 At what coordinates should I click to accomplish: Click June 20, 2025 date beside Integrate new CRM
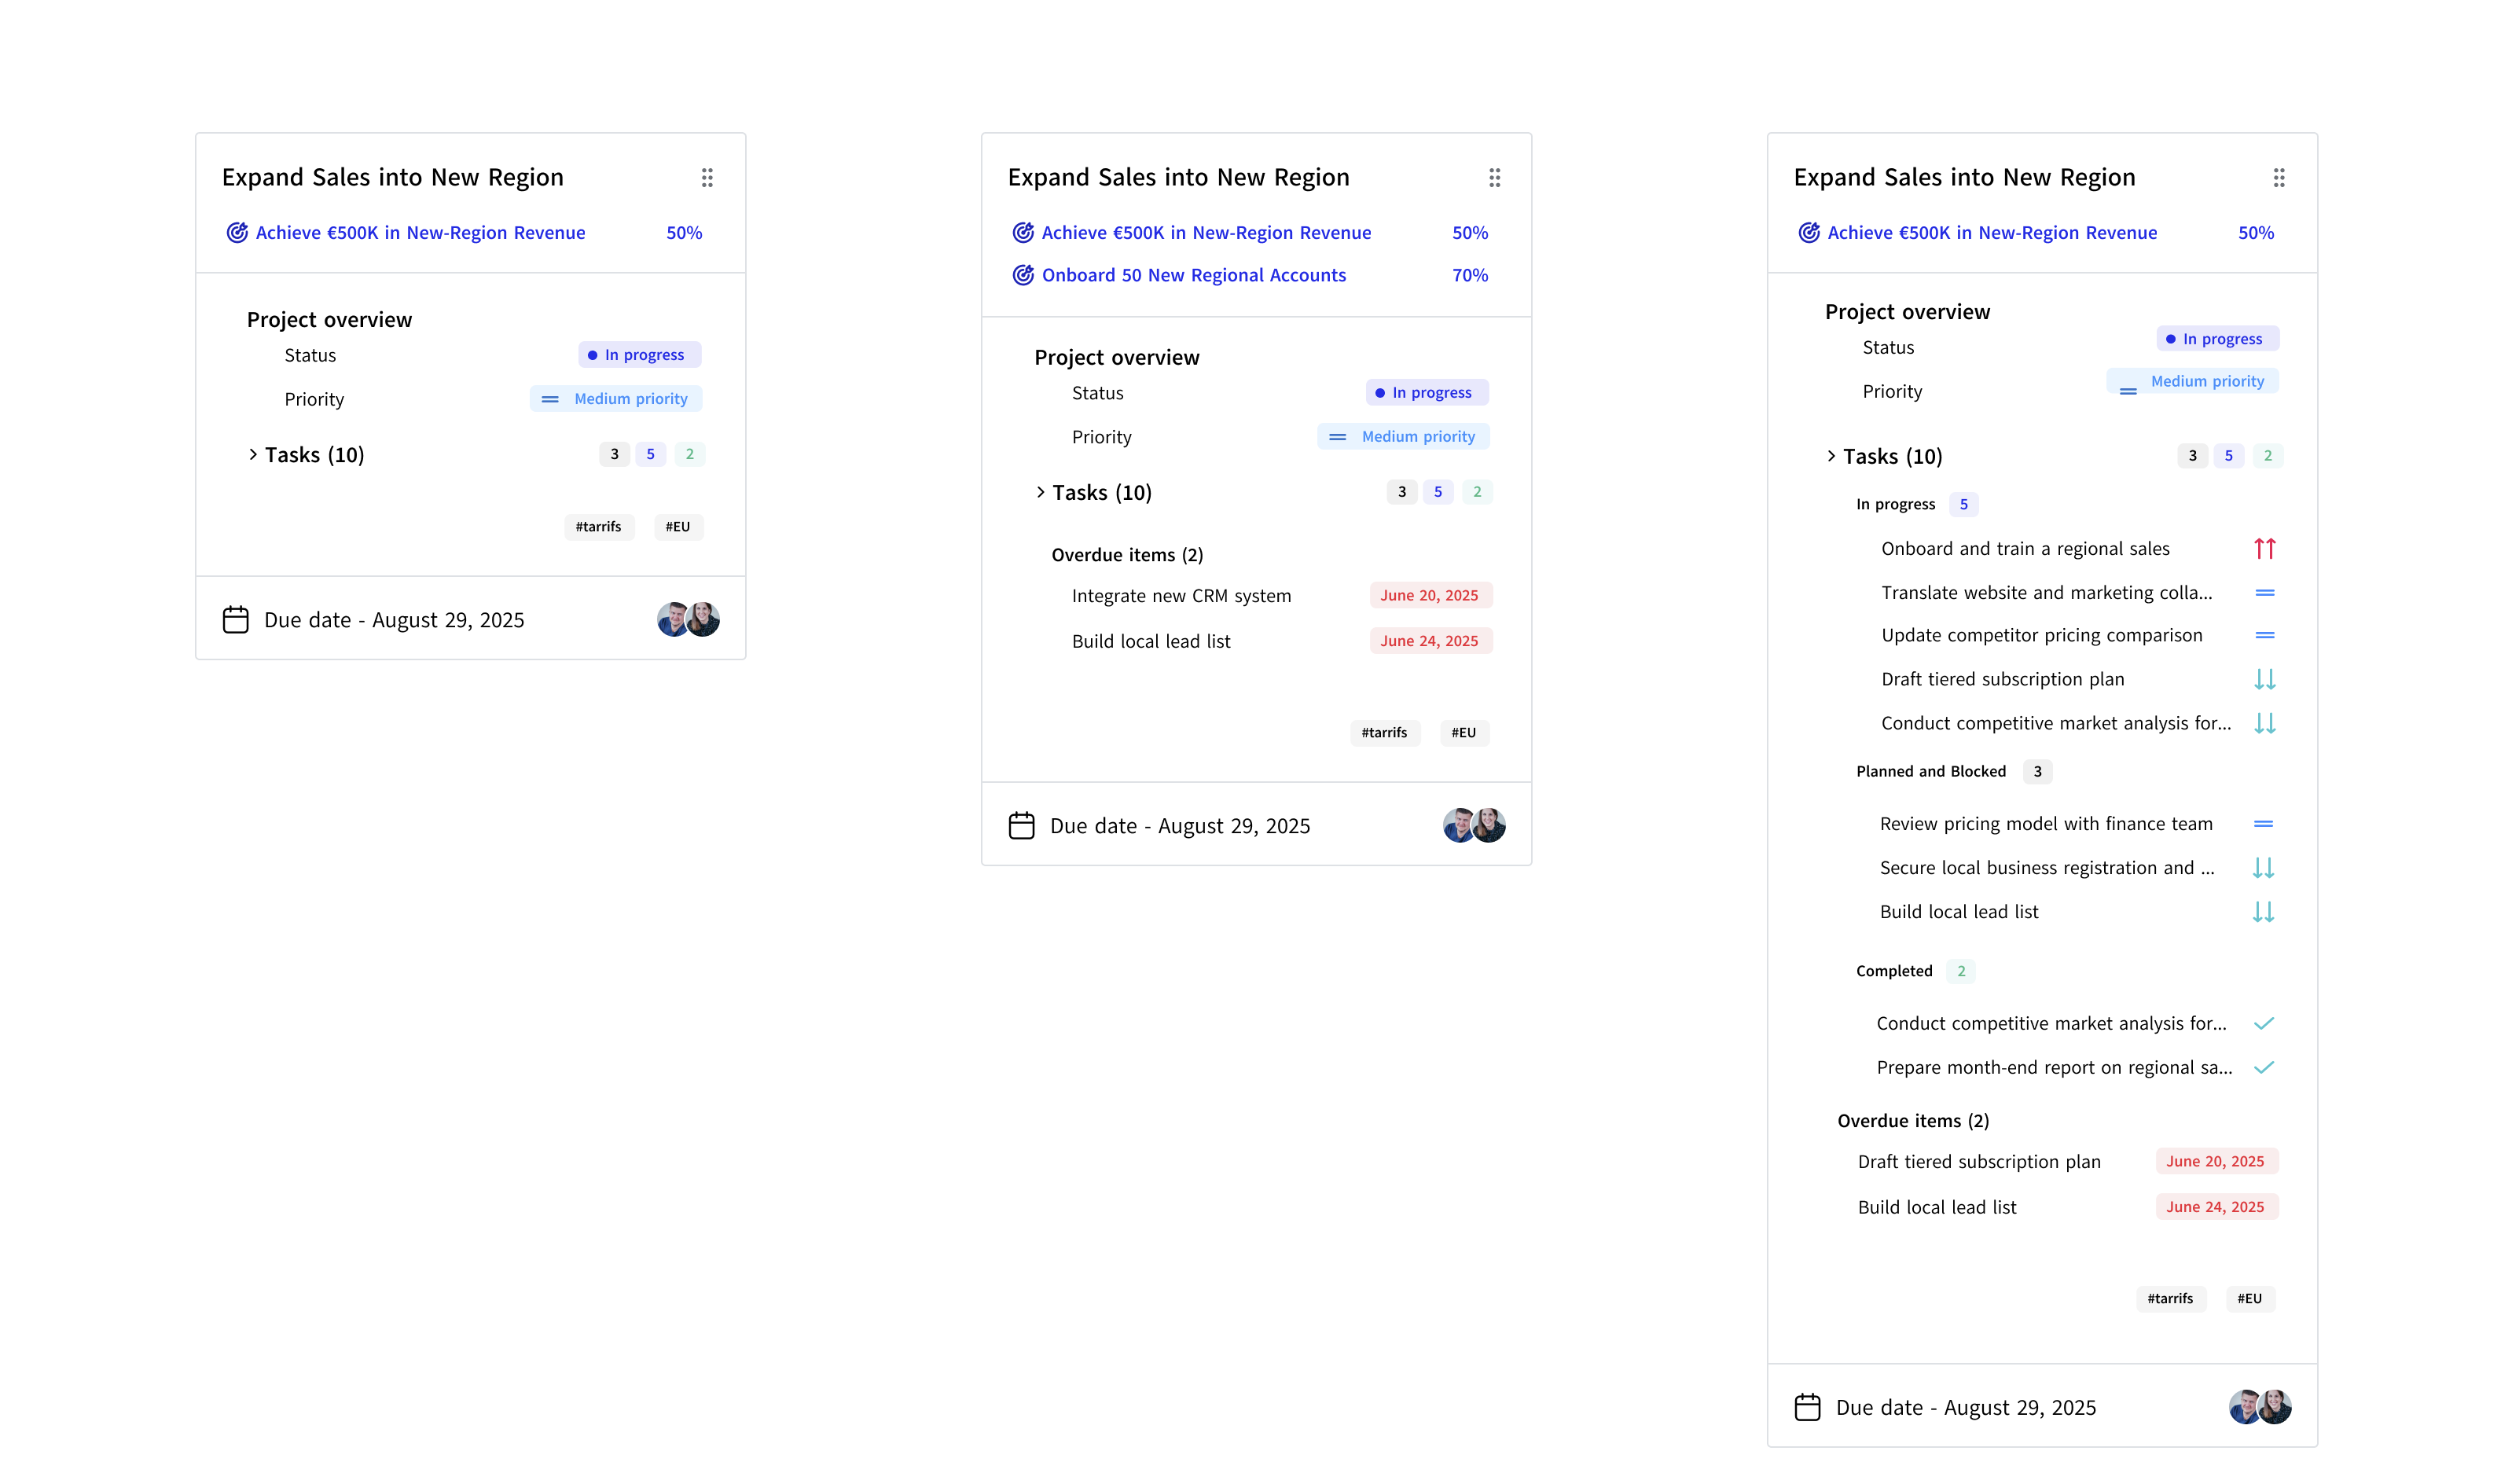point(1429,596)
